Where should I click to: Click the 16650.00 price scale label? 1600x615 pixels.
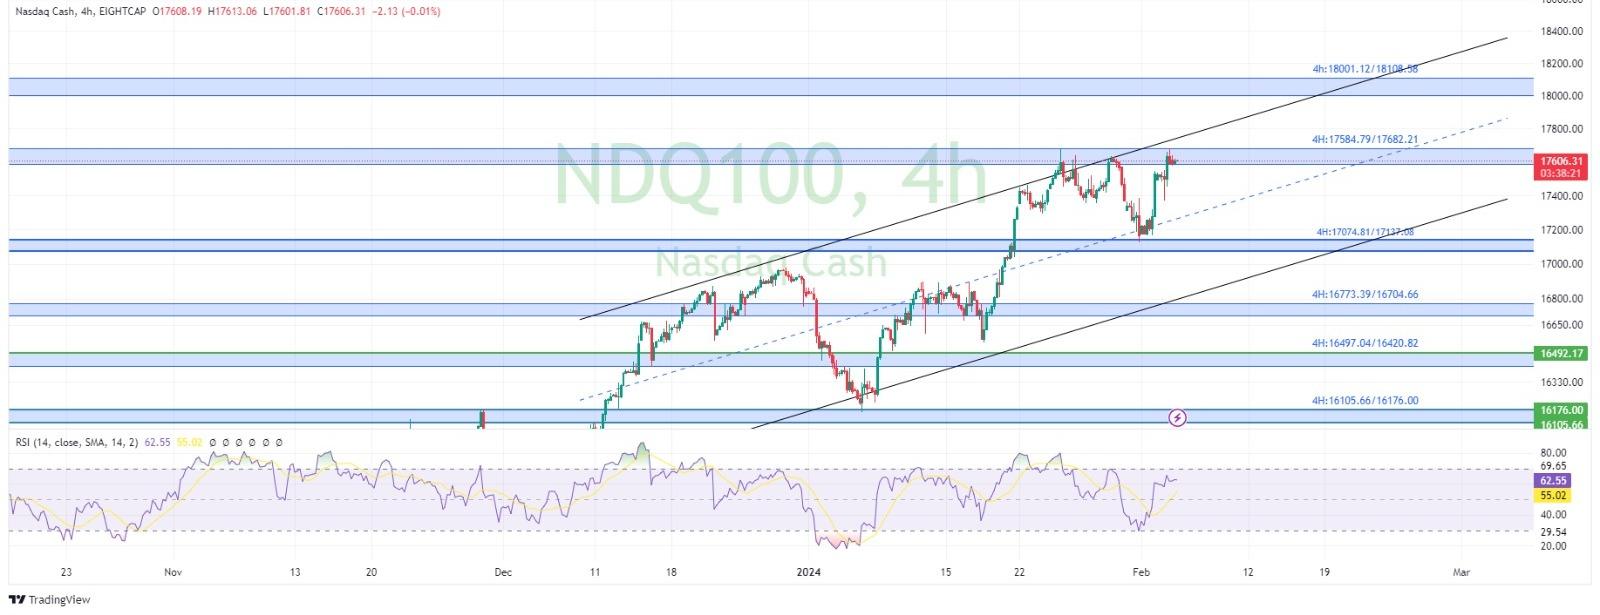(1562, 325)
